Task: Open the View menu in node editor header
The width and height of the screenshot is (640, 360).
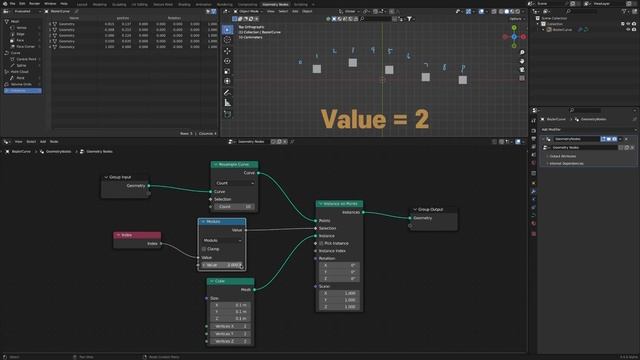Action: [x=18, y=142]
